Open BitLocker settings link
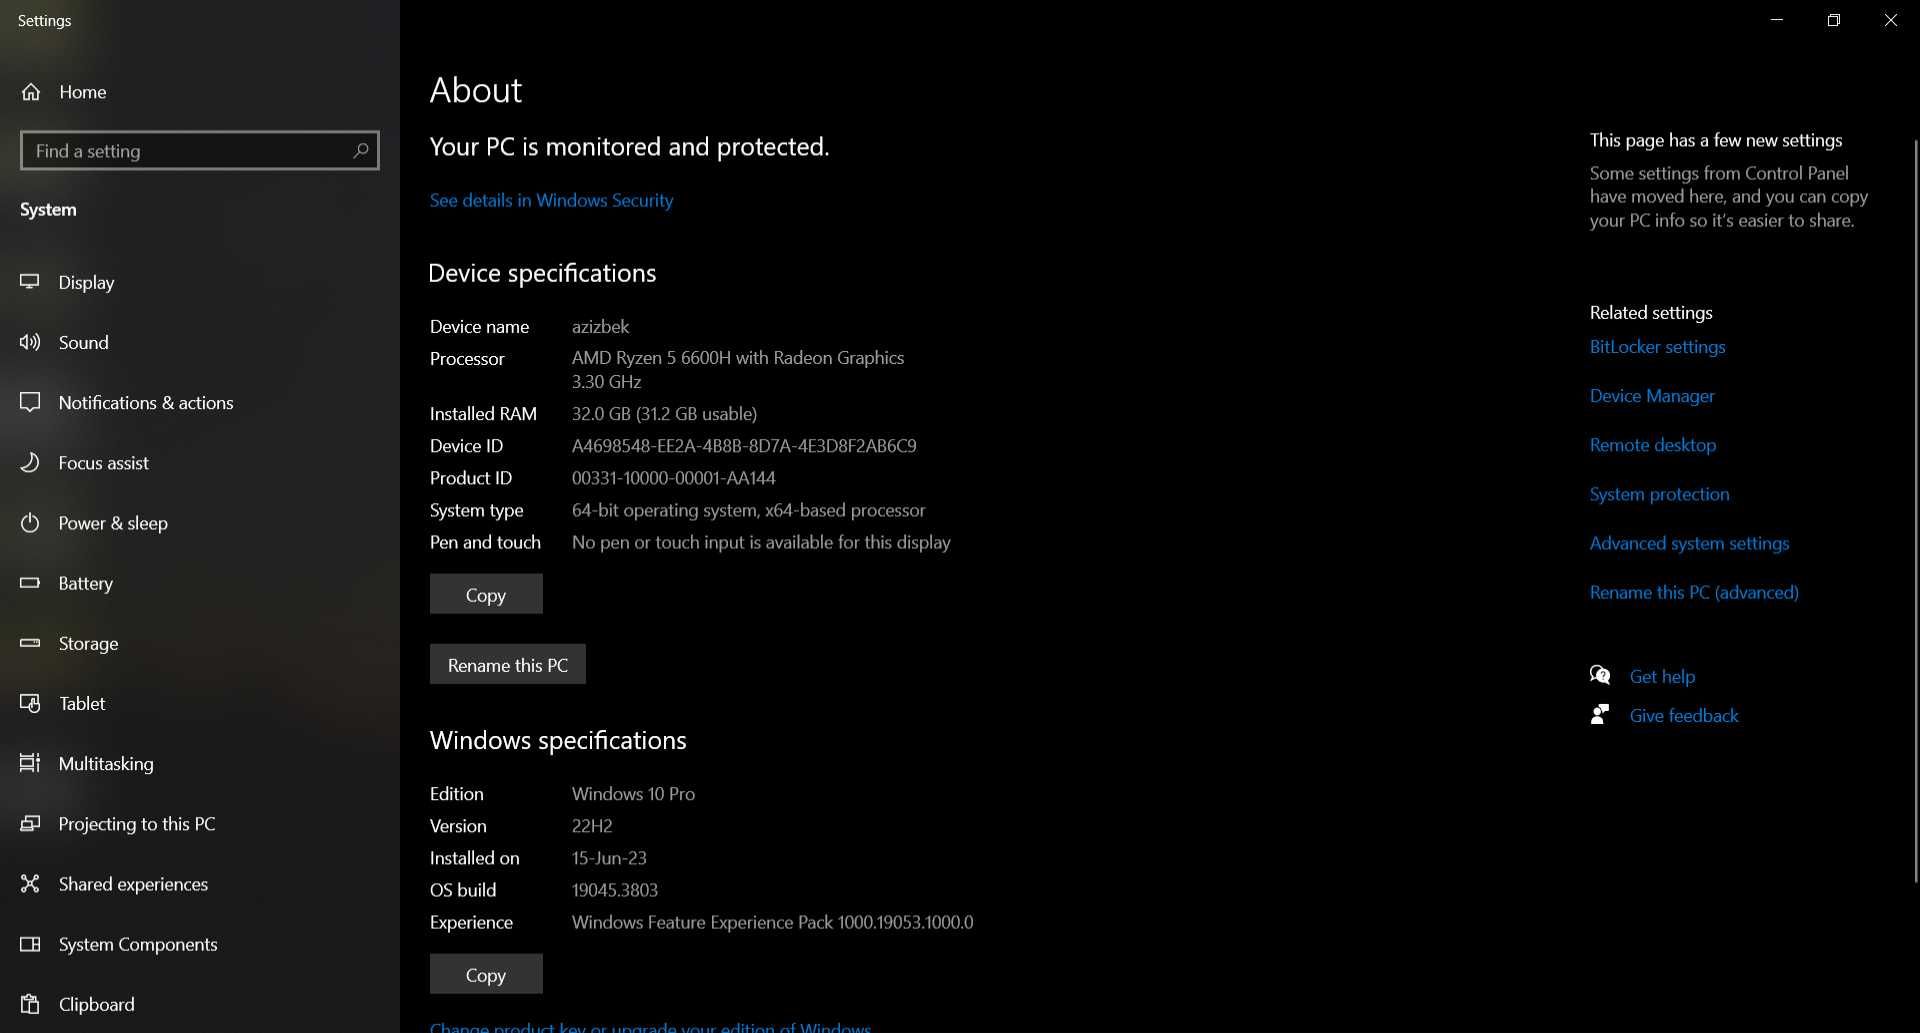This screenshot has width=1920, height=1033. pos(1657,347)
